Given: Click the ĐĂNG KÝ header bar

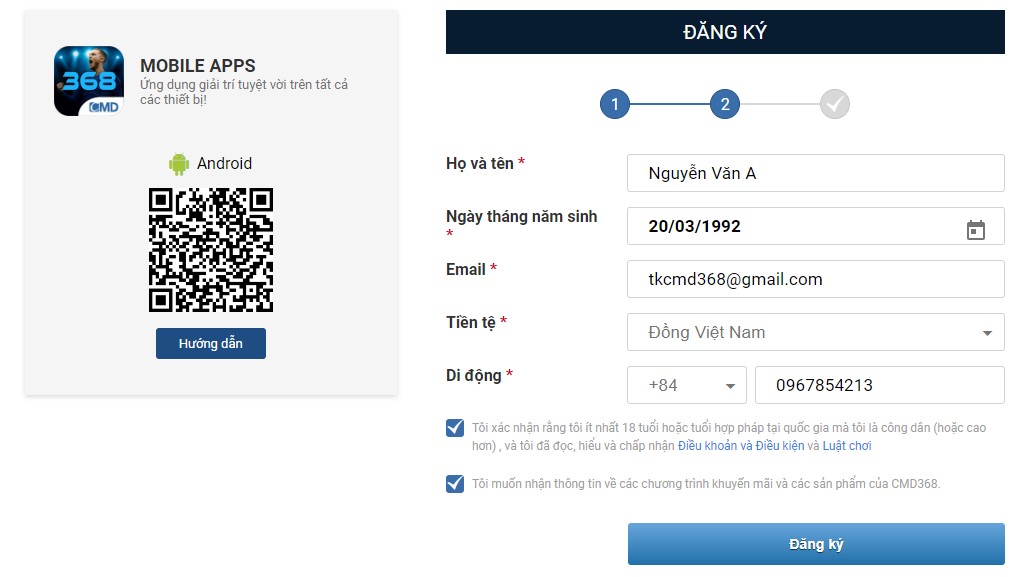Looking at the screenshot, I should click(725, 32).
